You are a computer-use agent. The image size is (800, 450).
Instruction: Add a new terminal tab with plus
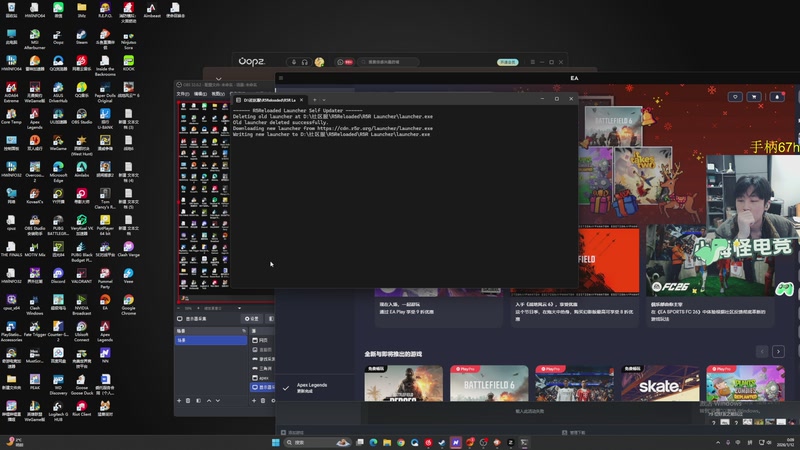[315, 100]
